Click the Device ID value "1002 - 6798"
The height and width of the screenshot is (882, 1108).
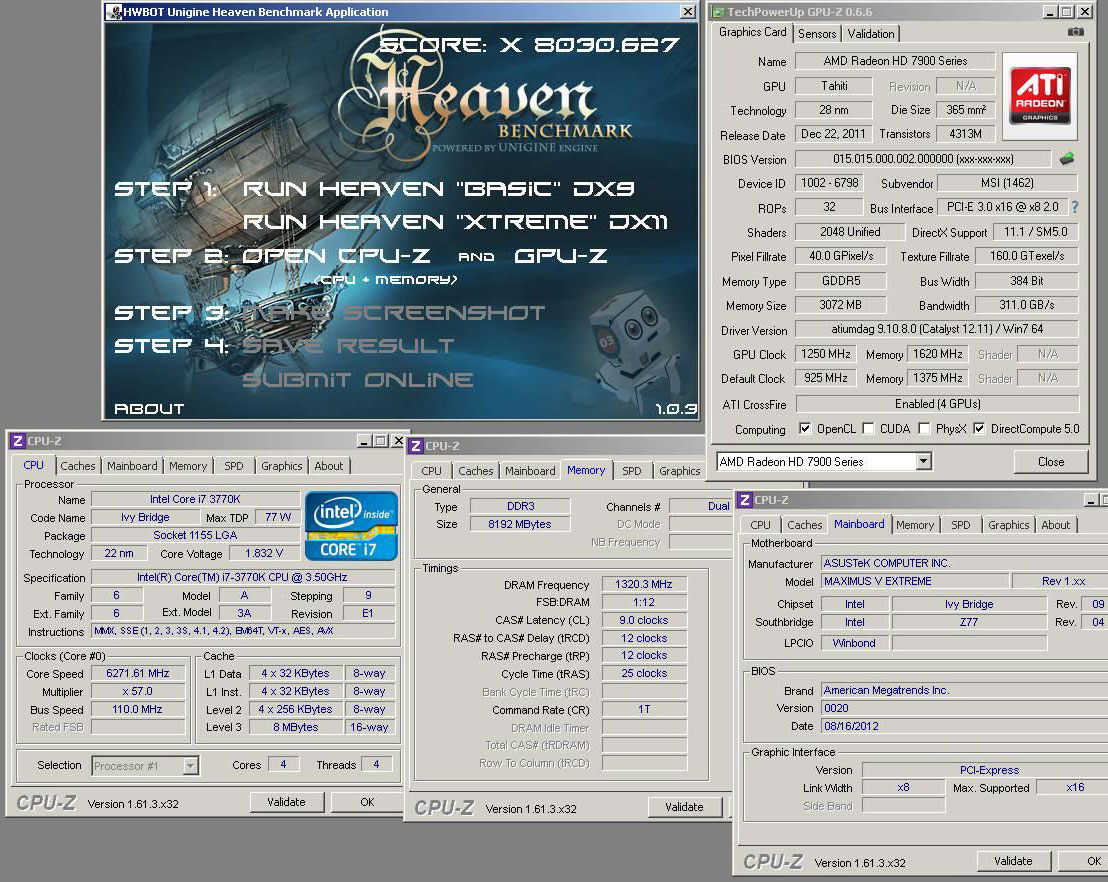coord(830,183)
